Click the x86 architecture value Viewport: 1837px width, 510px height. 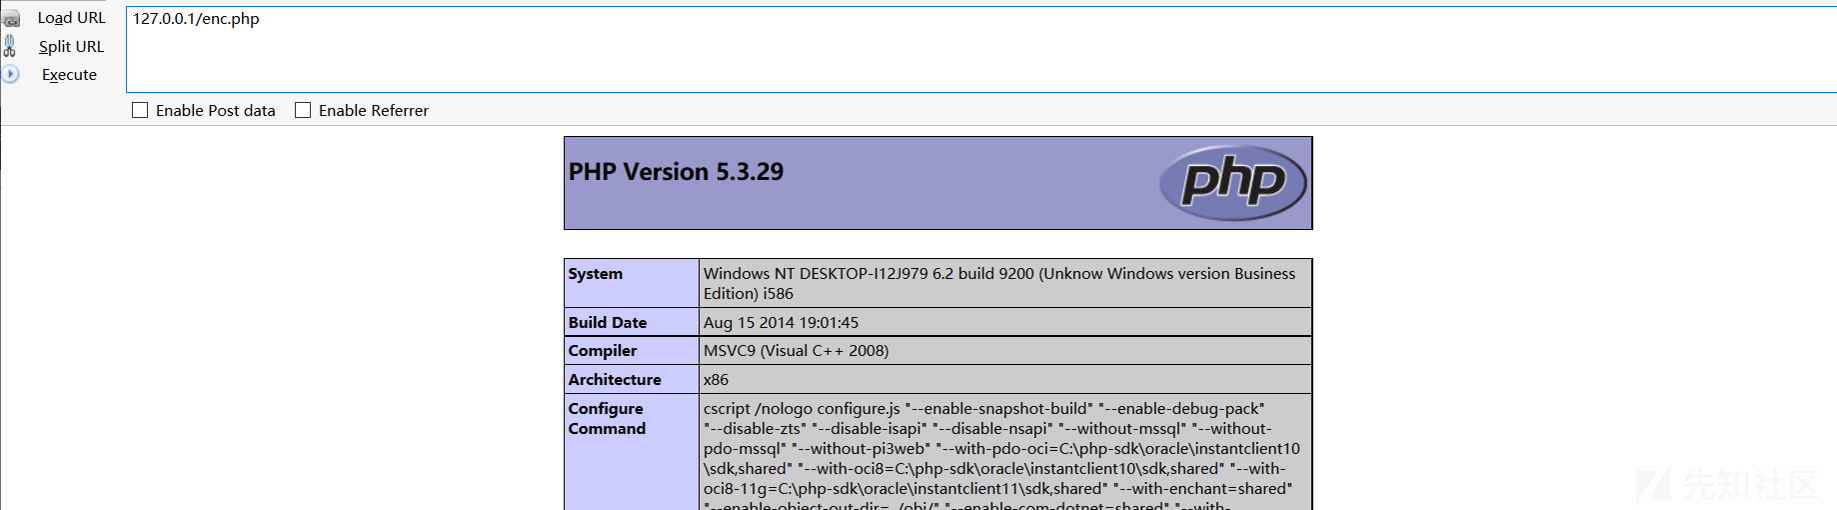[x=716, y=380]
